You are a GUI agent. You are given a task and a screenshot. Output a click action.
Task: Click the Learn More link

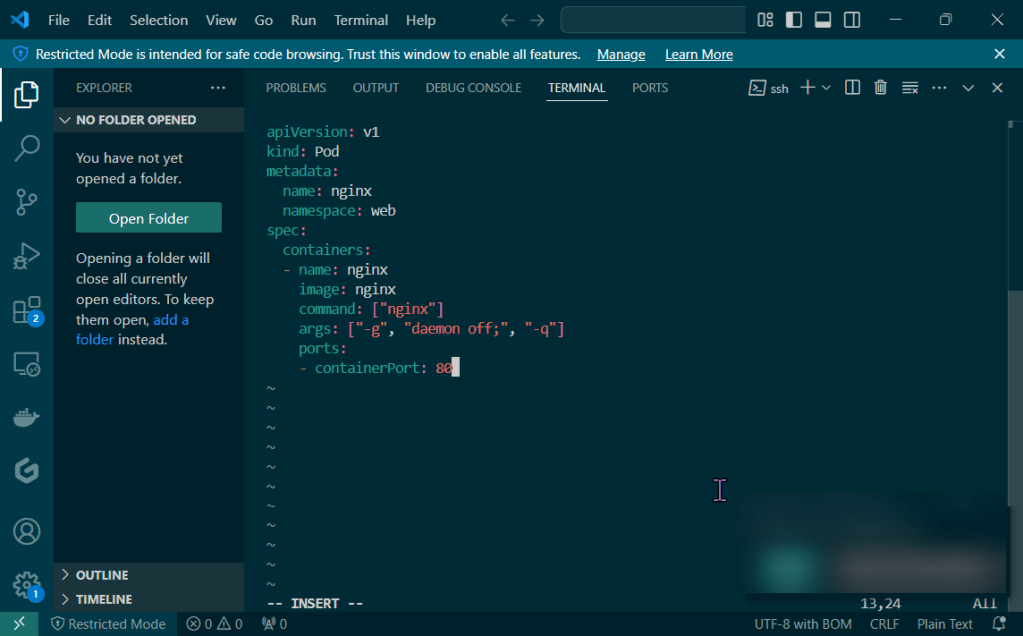(x=698, y=54)
